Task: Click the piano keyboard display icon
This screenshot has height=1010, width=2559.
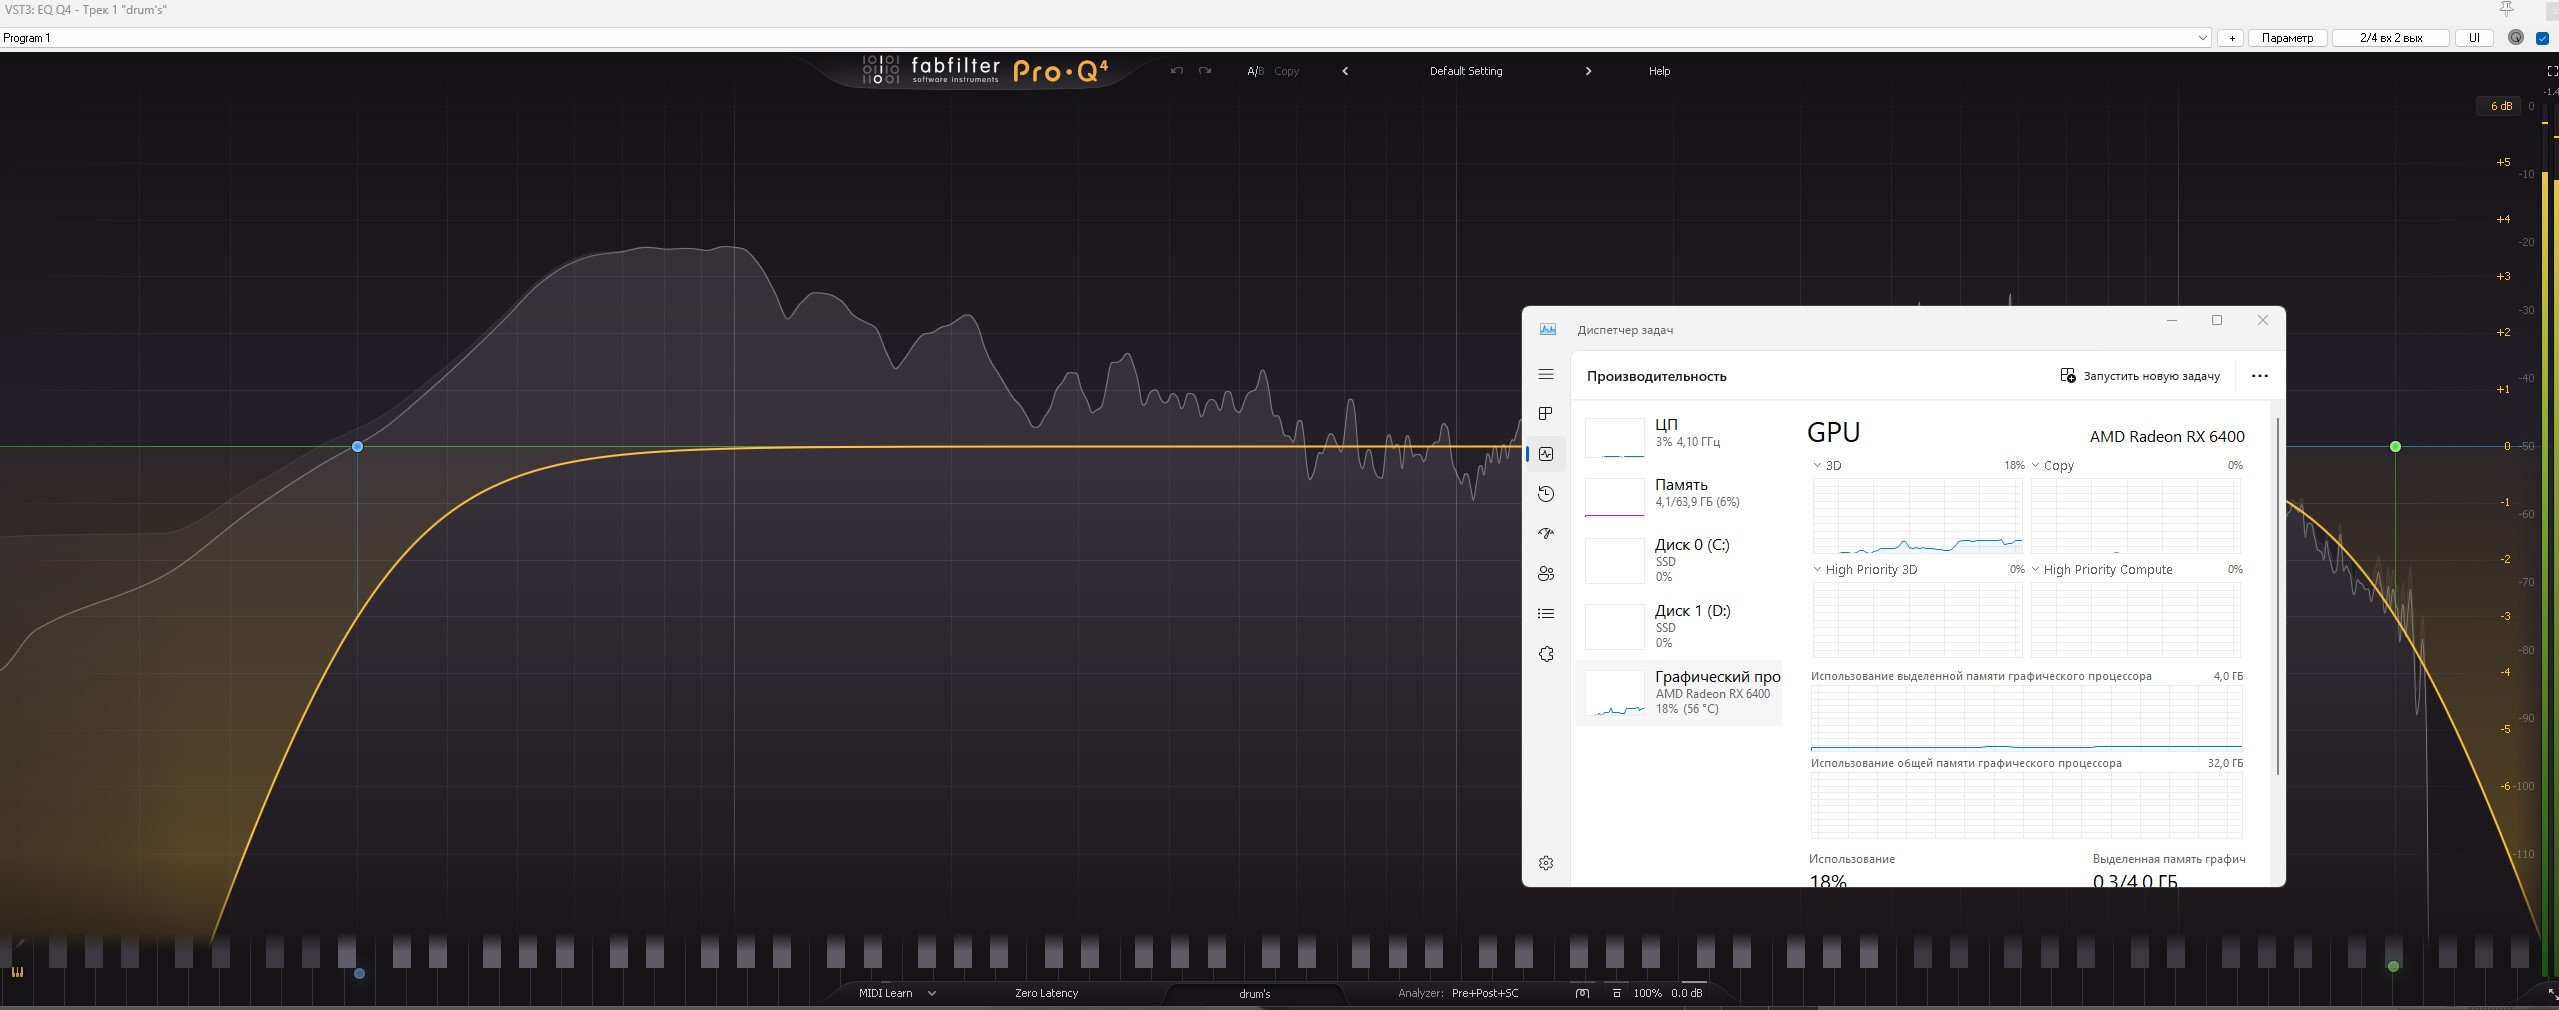Action: pos(17,972)
